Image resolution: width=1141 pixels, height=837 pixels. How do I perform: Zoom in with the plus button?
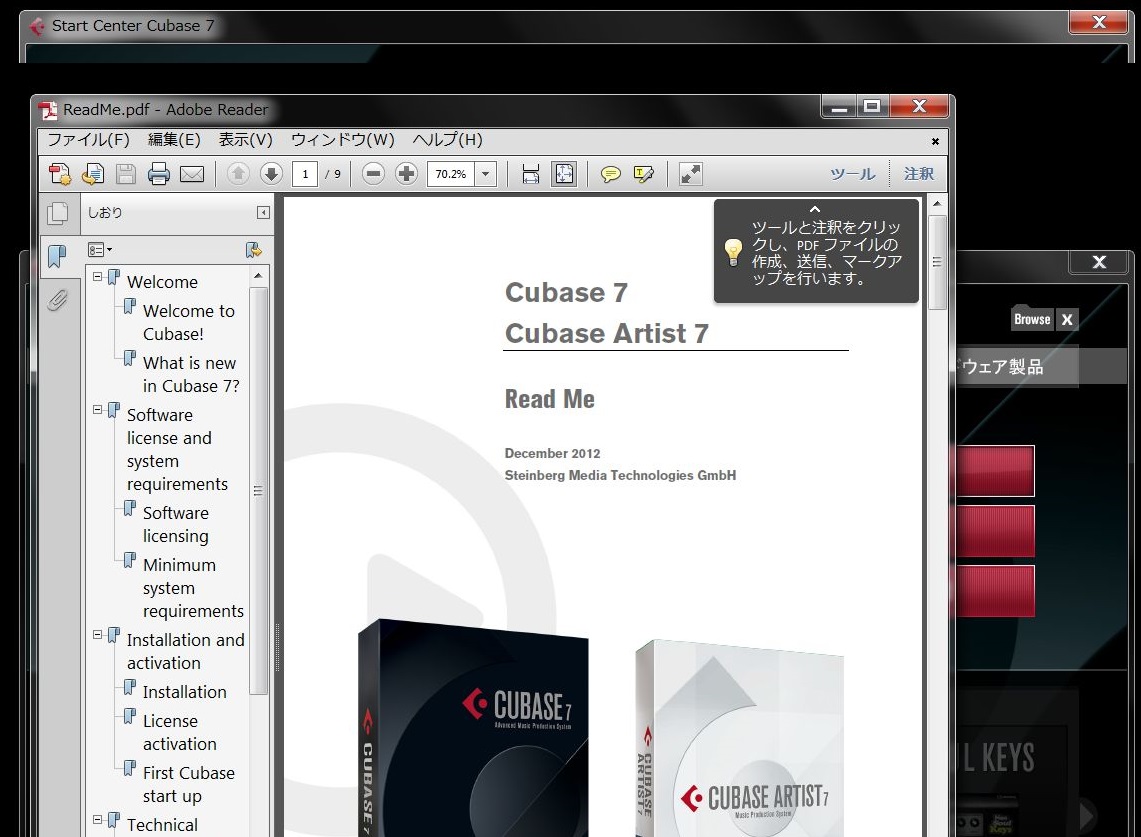click(x=406, y=174)
